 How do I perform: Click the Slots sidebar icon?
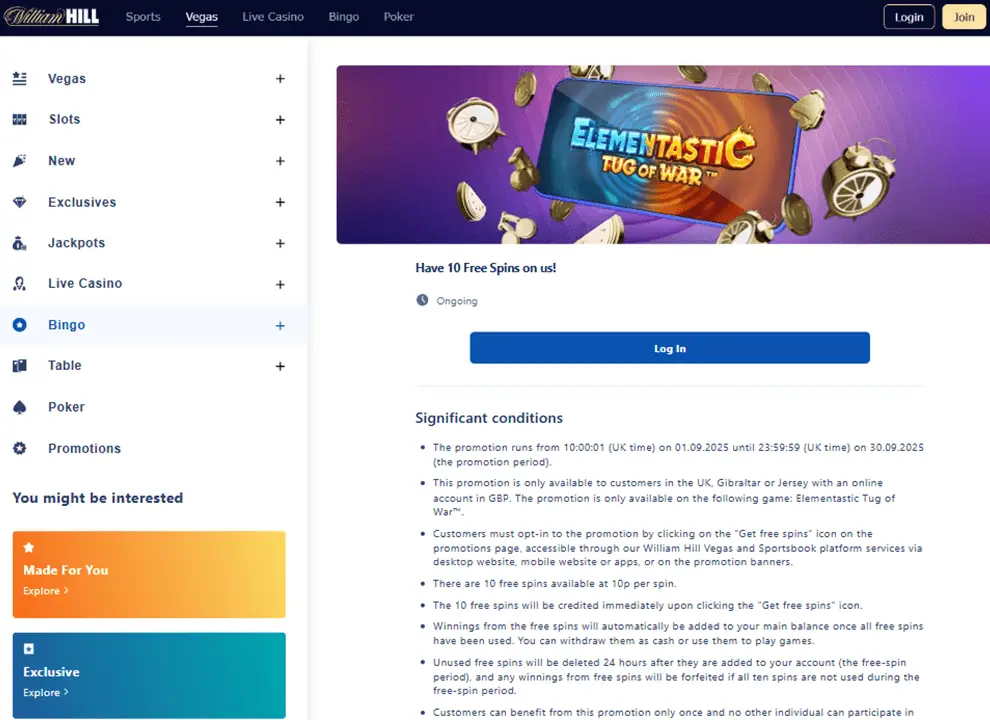tap(19, 120)
